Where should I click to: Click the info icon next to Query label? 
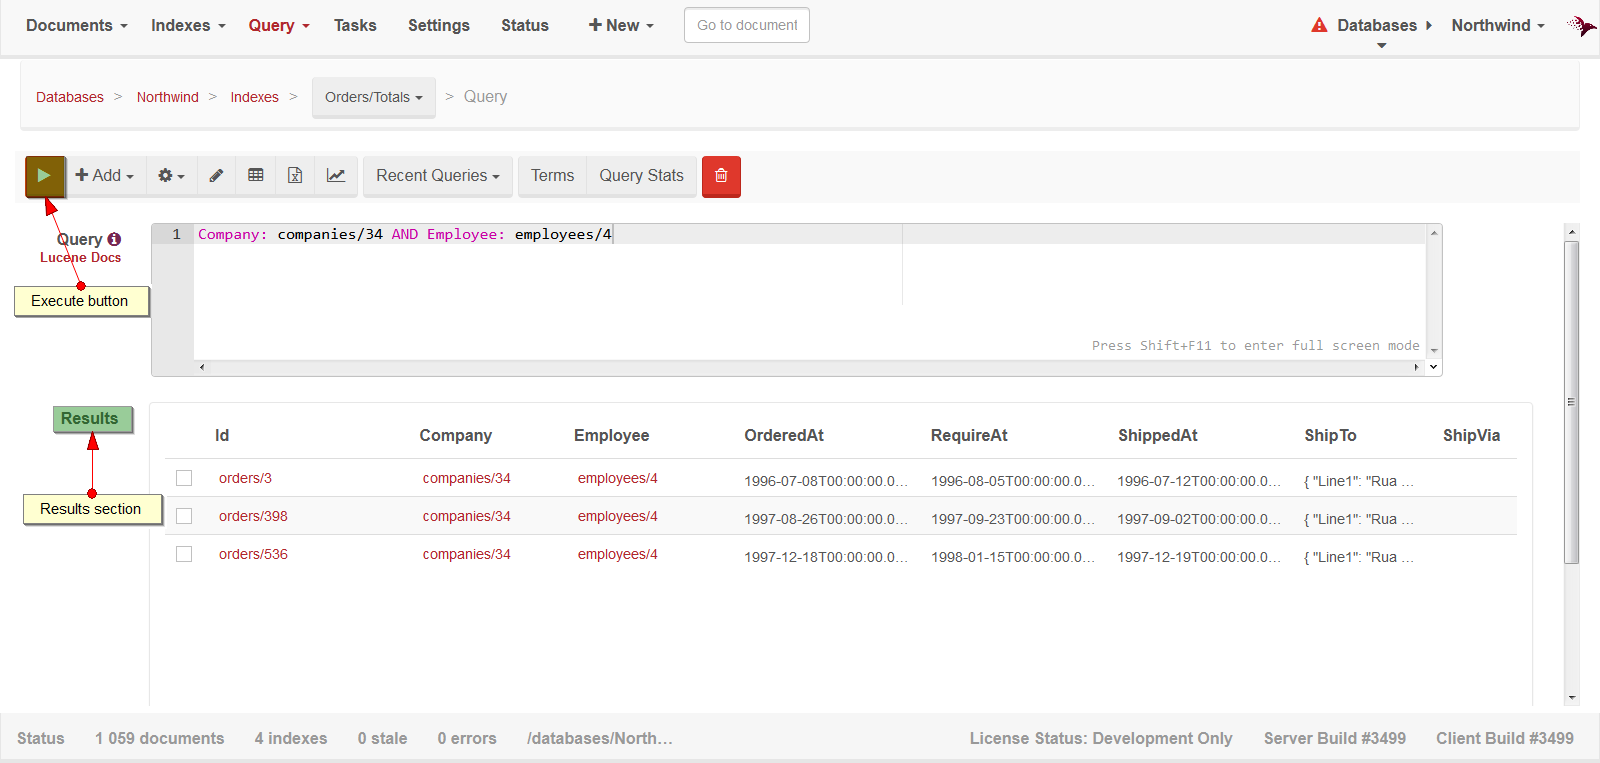[x=114, y=239]
